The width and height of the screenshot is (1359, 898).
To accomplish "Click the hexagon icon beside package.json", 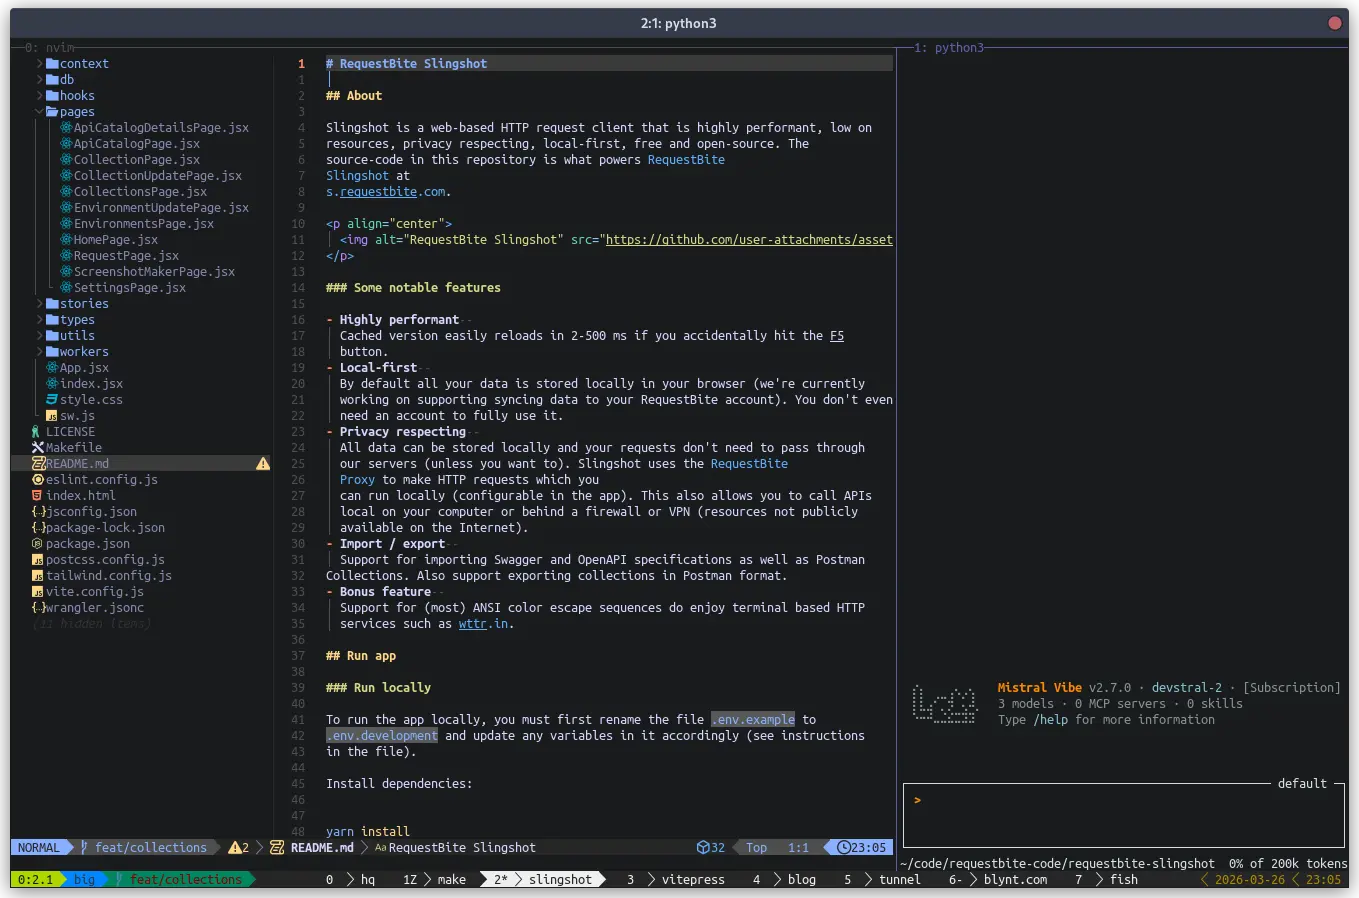I will 36,543.
